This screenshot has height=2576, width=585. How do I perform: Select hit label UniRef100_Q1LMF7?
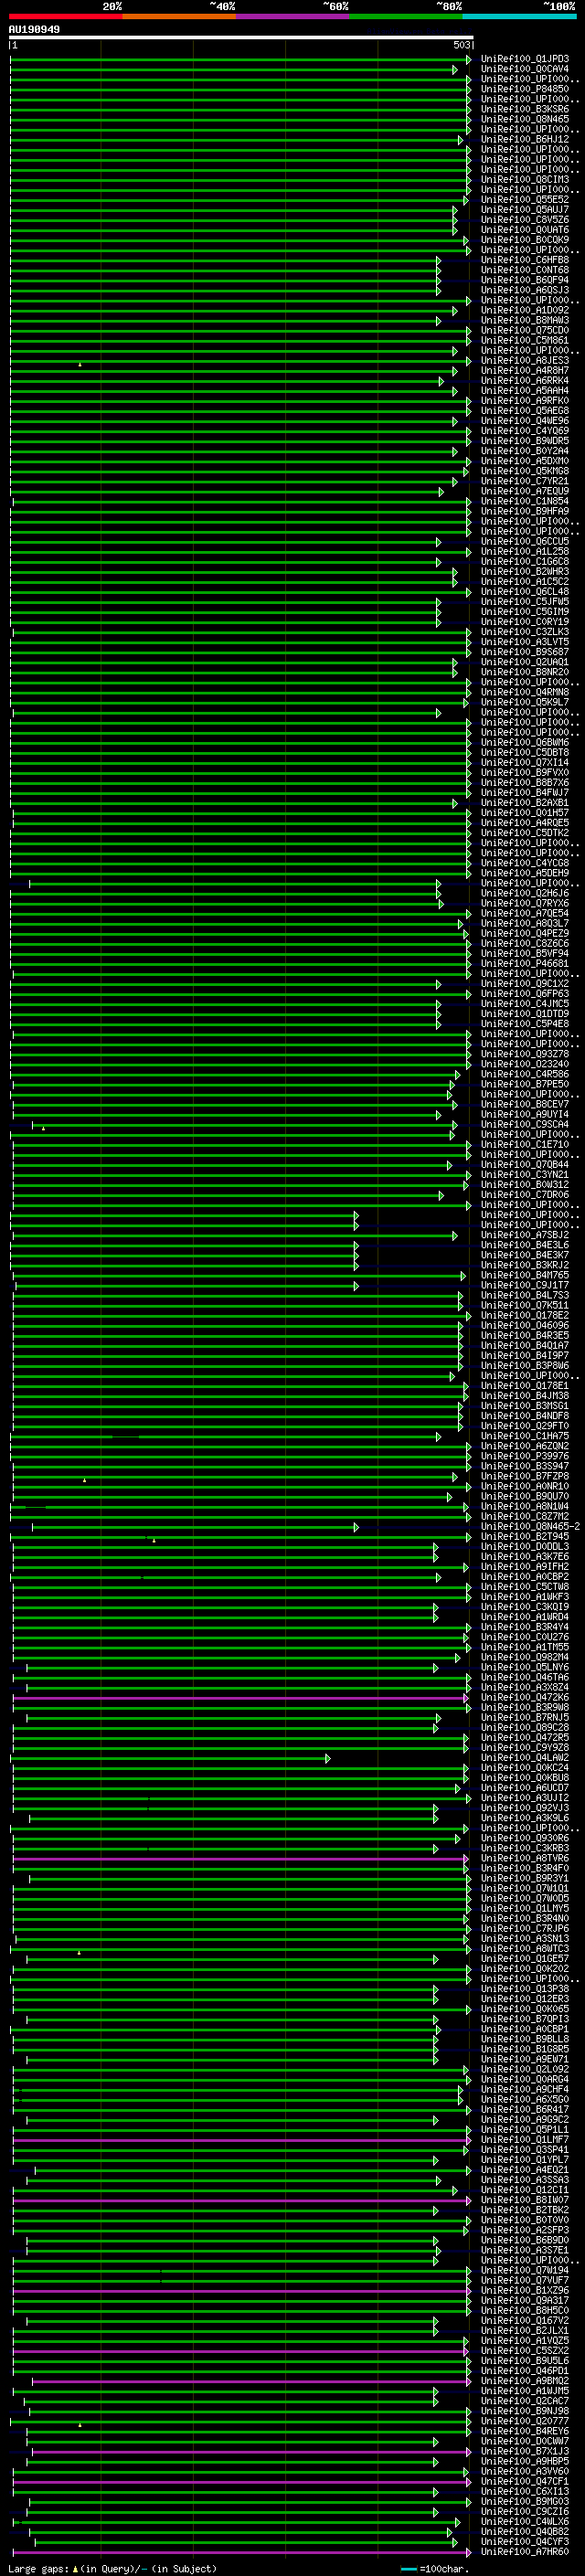click(x=525, y=2140)
